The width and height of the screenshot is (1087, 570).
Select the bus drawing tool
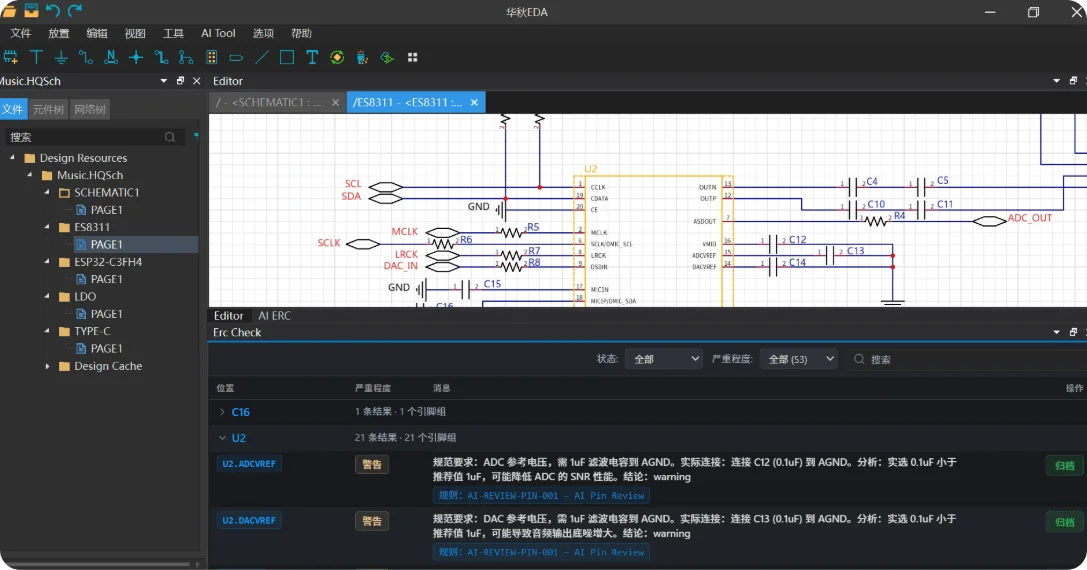coord(162,58)
